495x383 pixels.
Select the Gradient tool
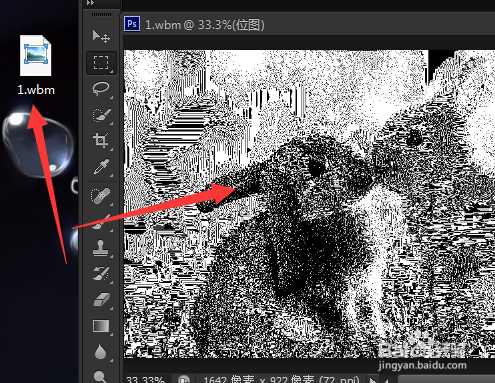[101, 326]
